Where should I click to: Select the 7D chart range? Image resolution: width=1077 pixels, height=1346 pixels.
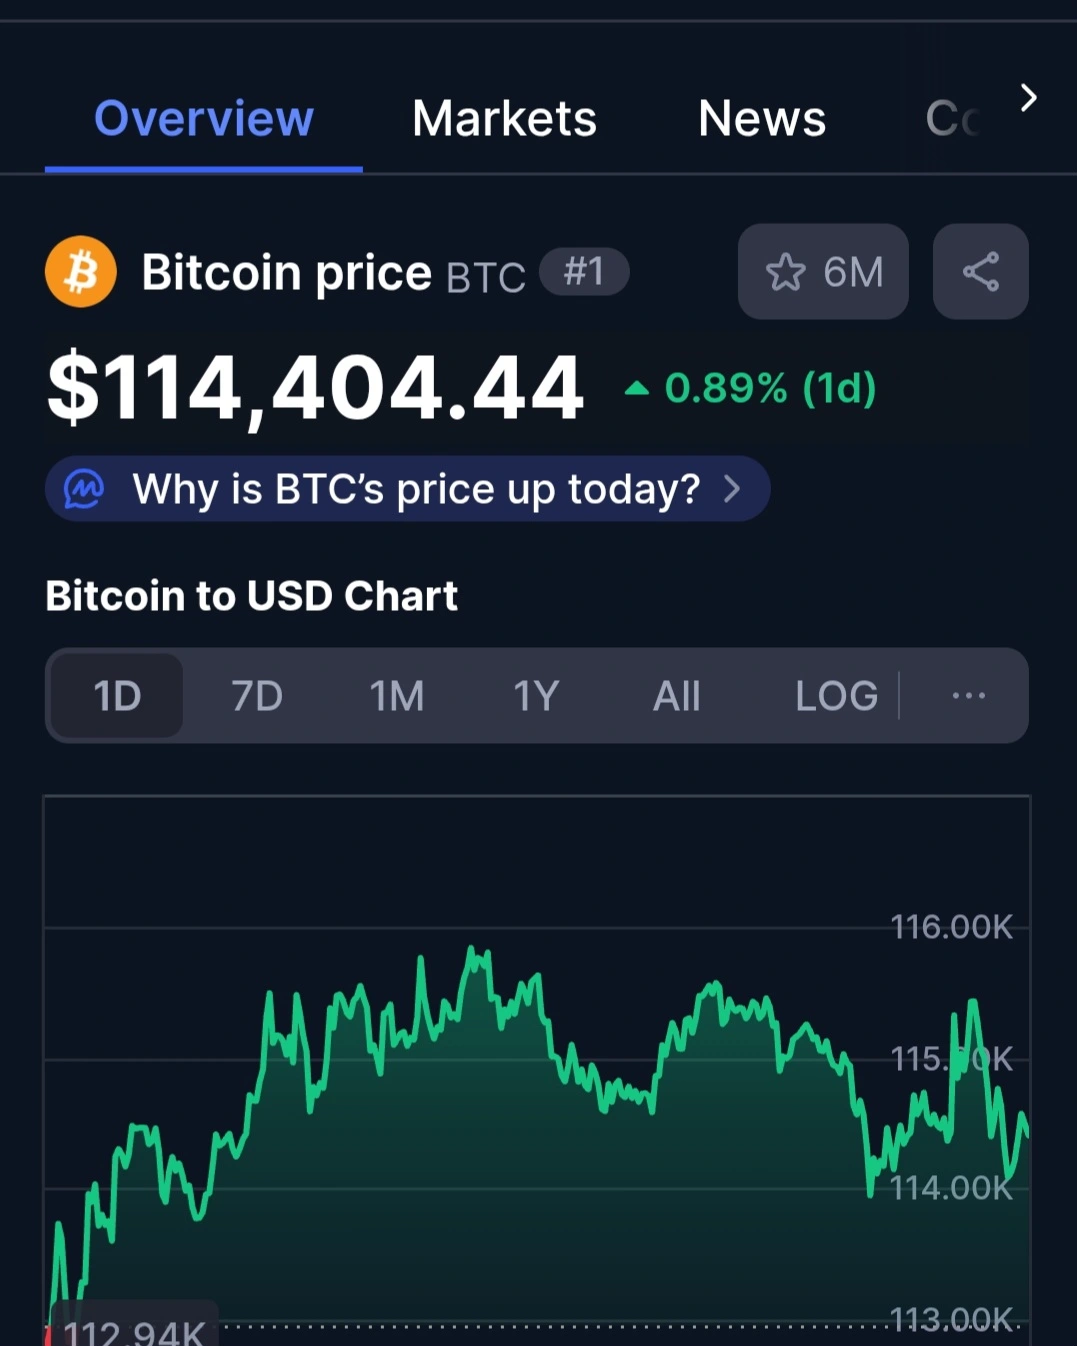tap(257, 696)
